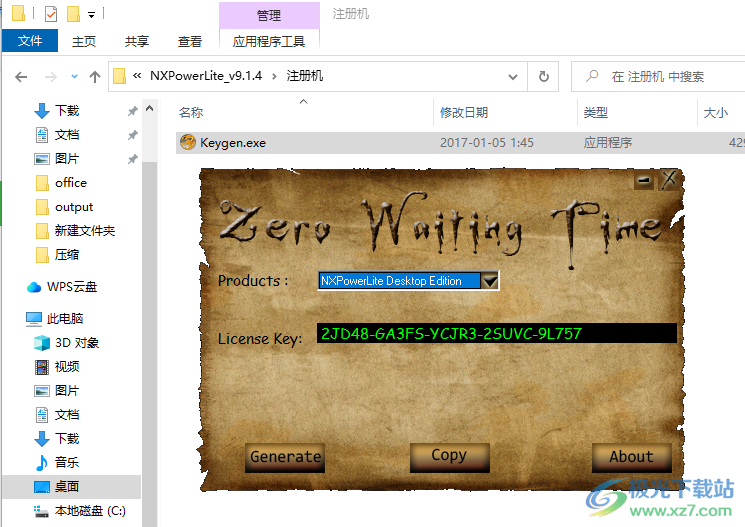Minimize the keygen window
The image size is (745, 527).
644,181
